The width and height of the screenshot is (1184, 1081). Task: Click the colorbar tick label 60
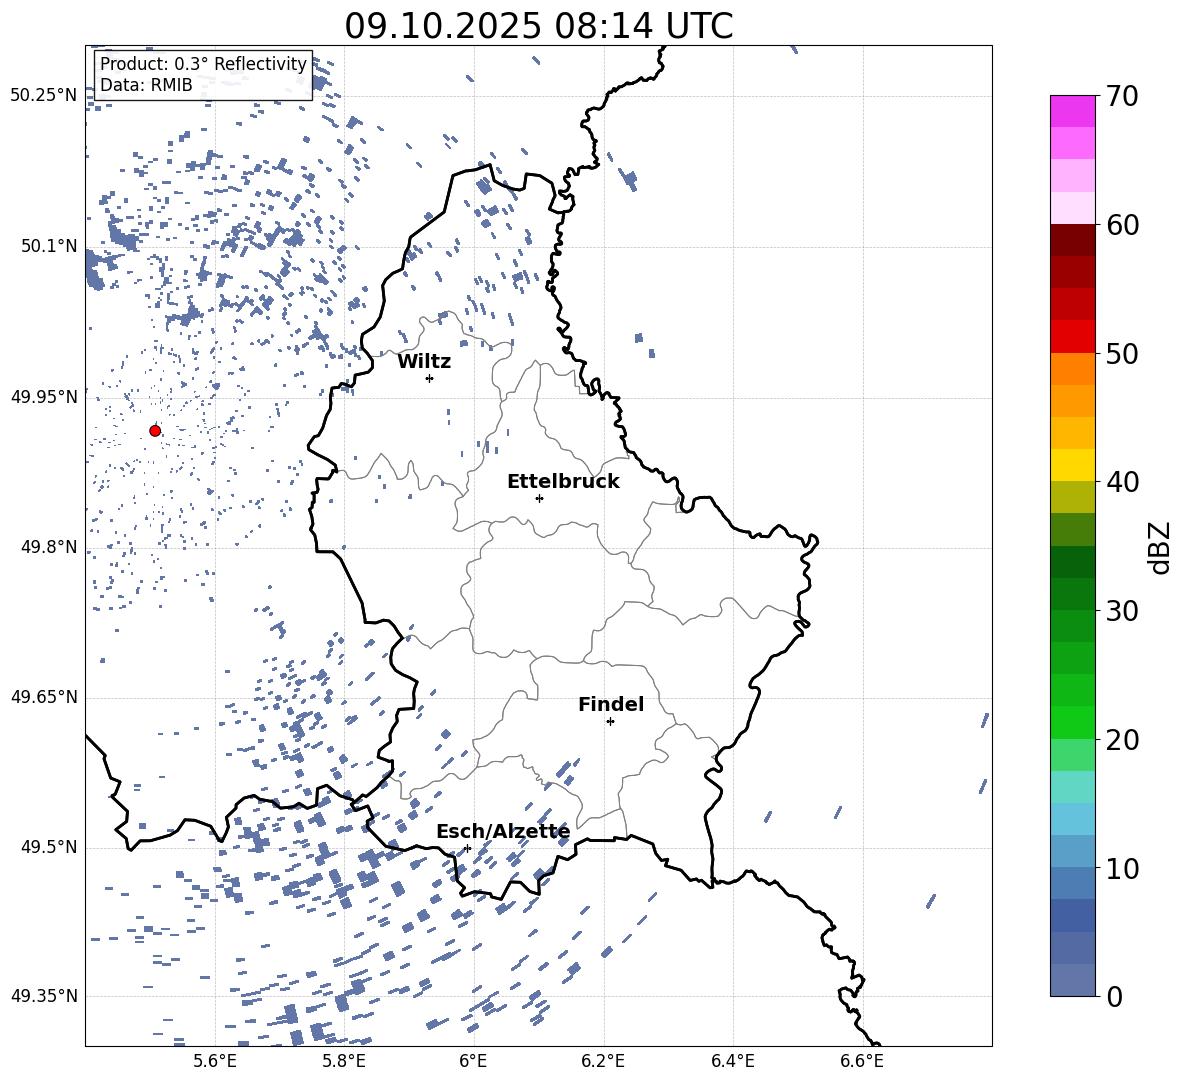[x=1122, y=225]
